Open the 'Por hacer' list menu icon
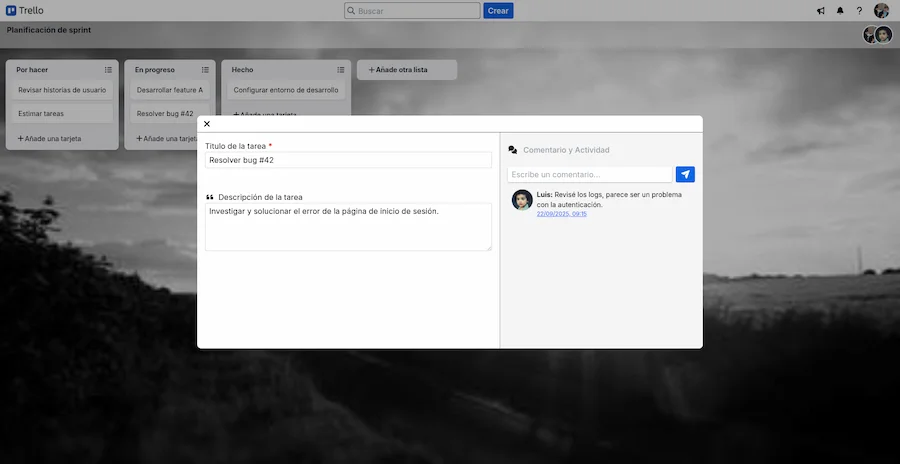This screenshot has width=900, height=464. point(108,70)
